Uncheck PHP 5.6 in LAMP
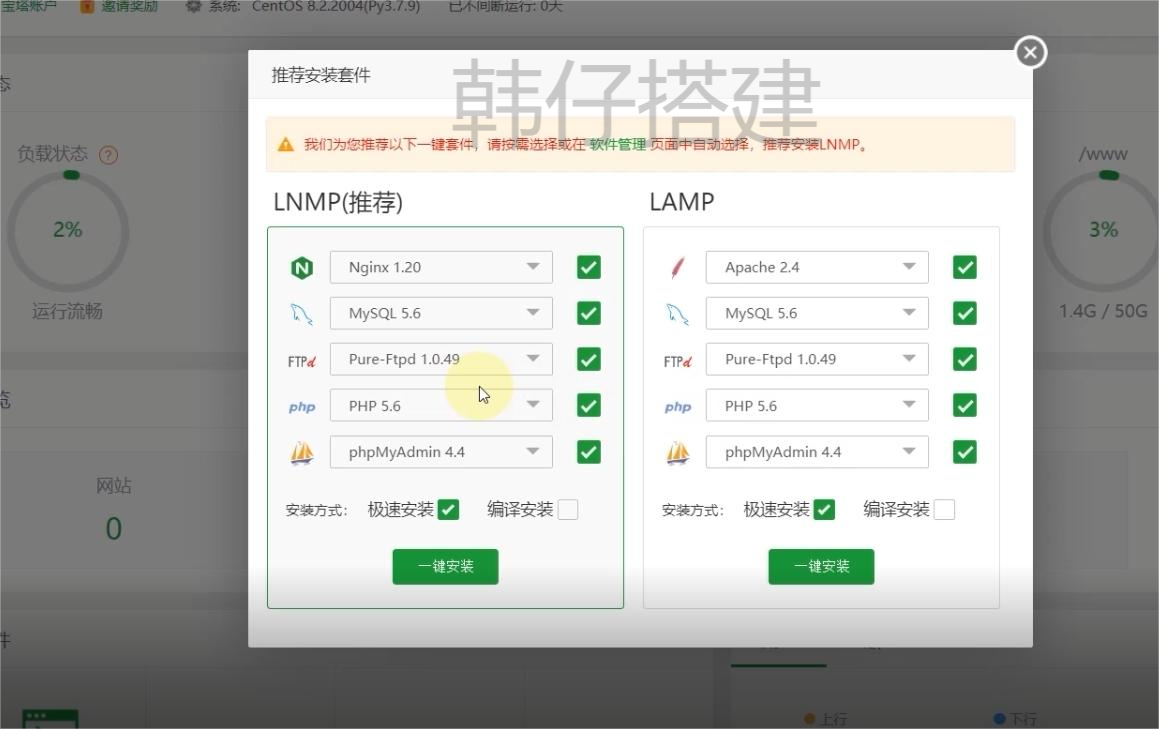The height and width of the screenshot is (729, 1159). [x=965, y=405]
